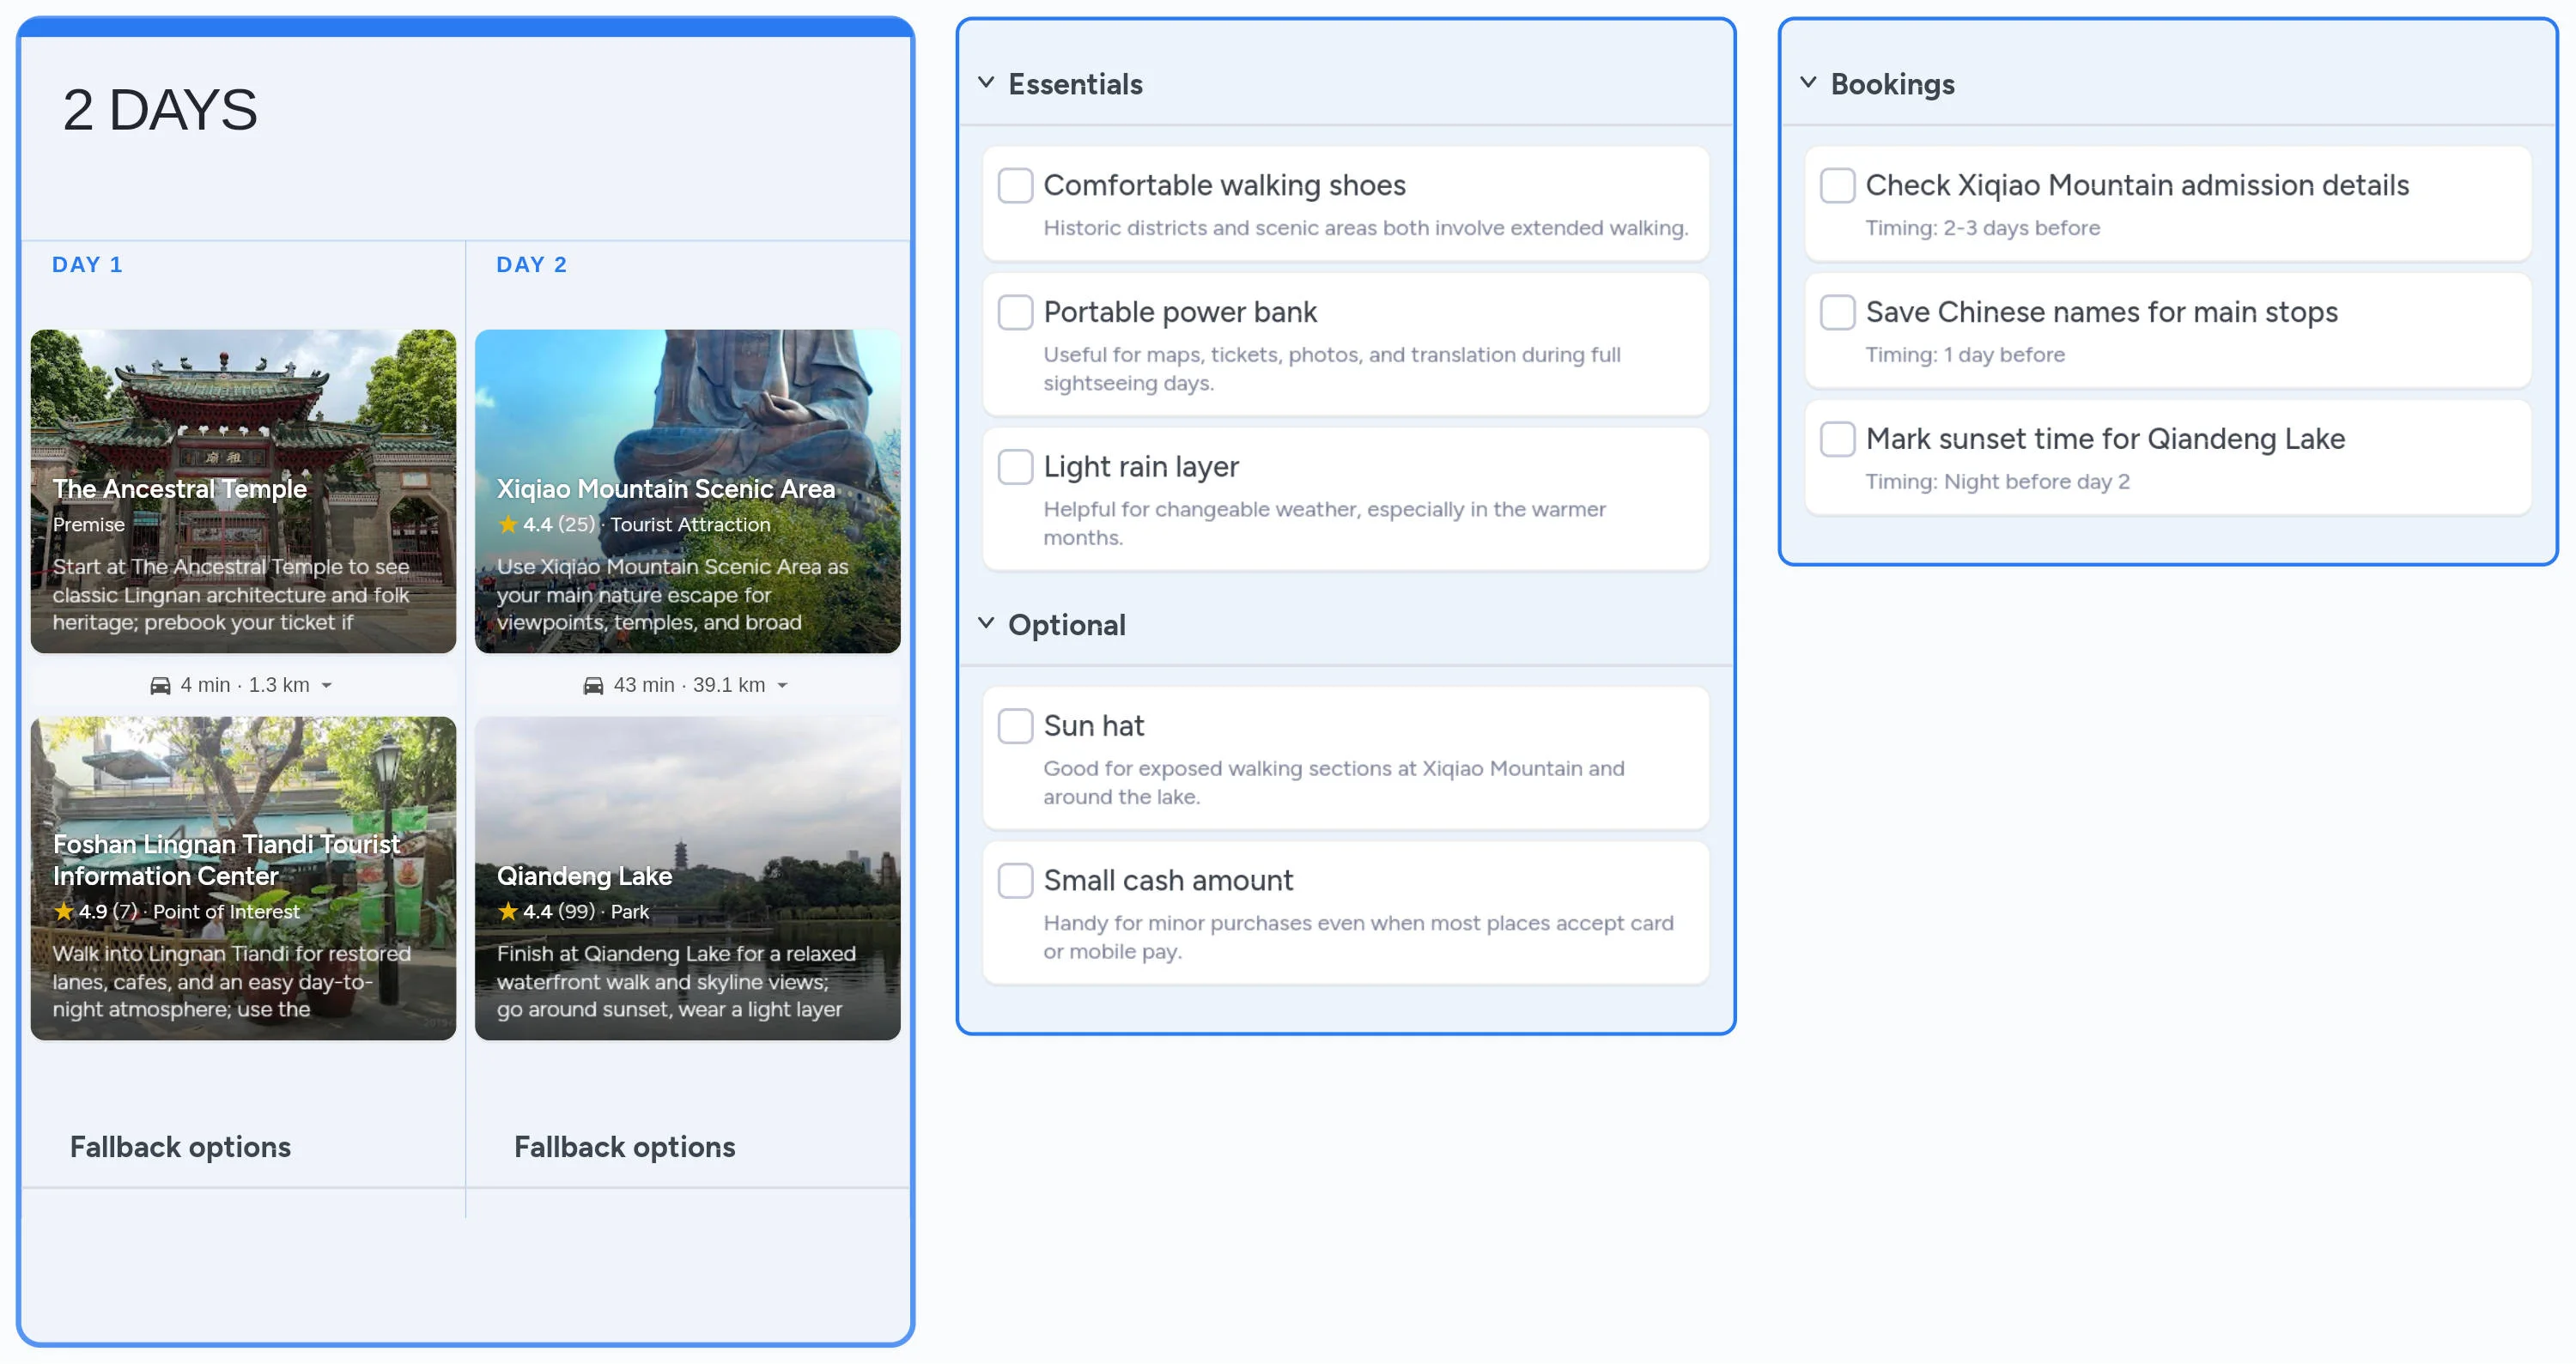Click car icon next to 43 min route
The image size is (2576, 1364).
click(x=593, y=685)
